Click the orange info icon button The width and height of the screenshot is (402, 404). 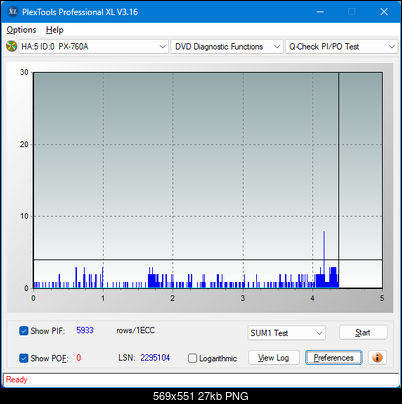(377, 358)
